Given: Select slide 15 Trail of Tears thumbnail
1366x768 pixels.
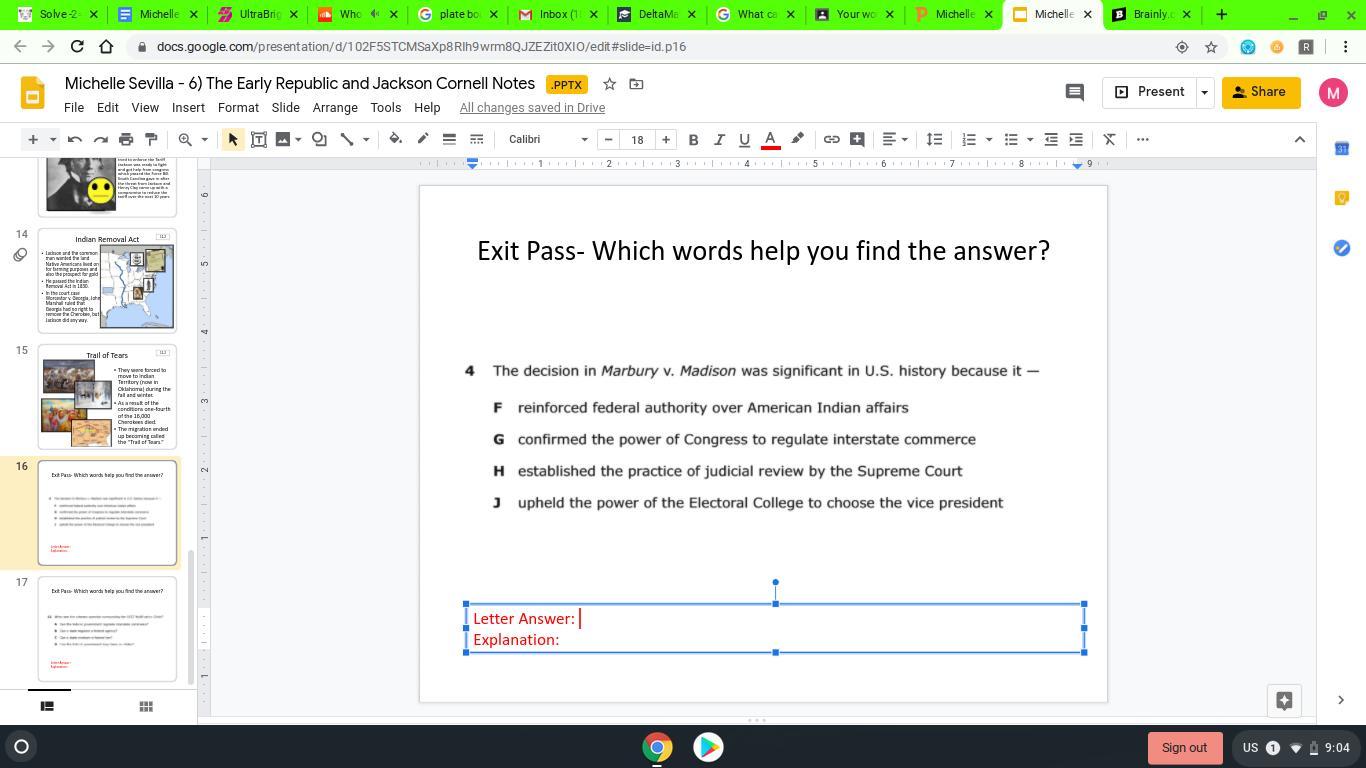Looking at the screenshot, I should 107,397.
